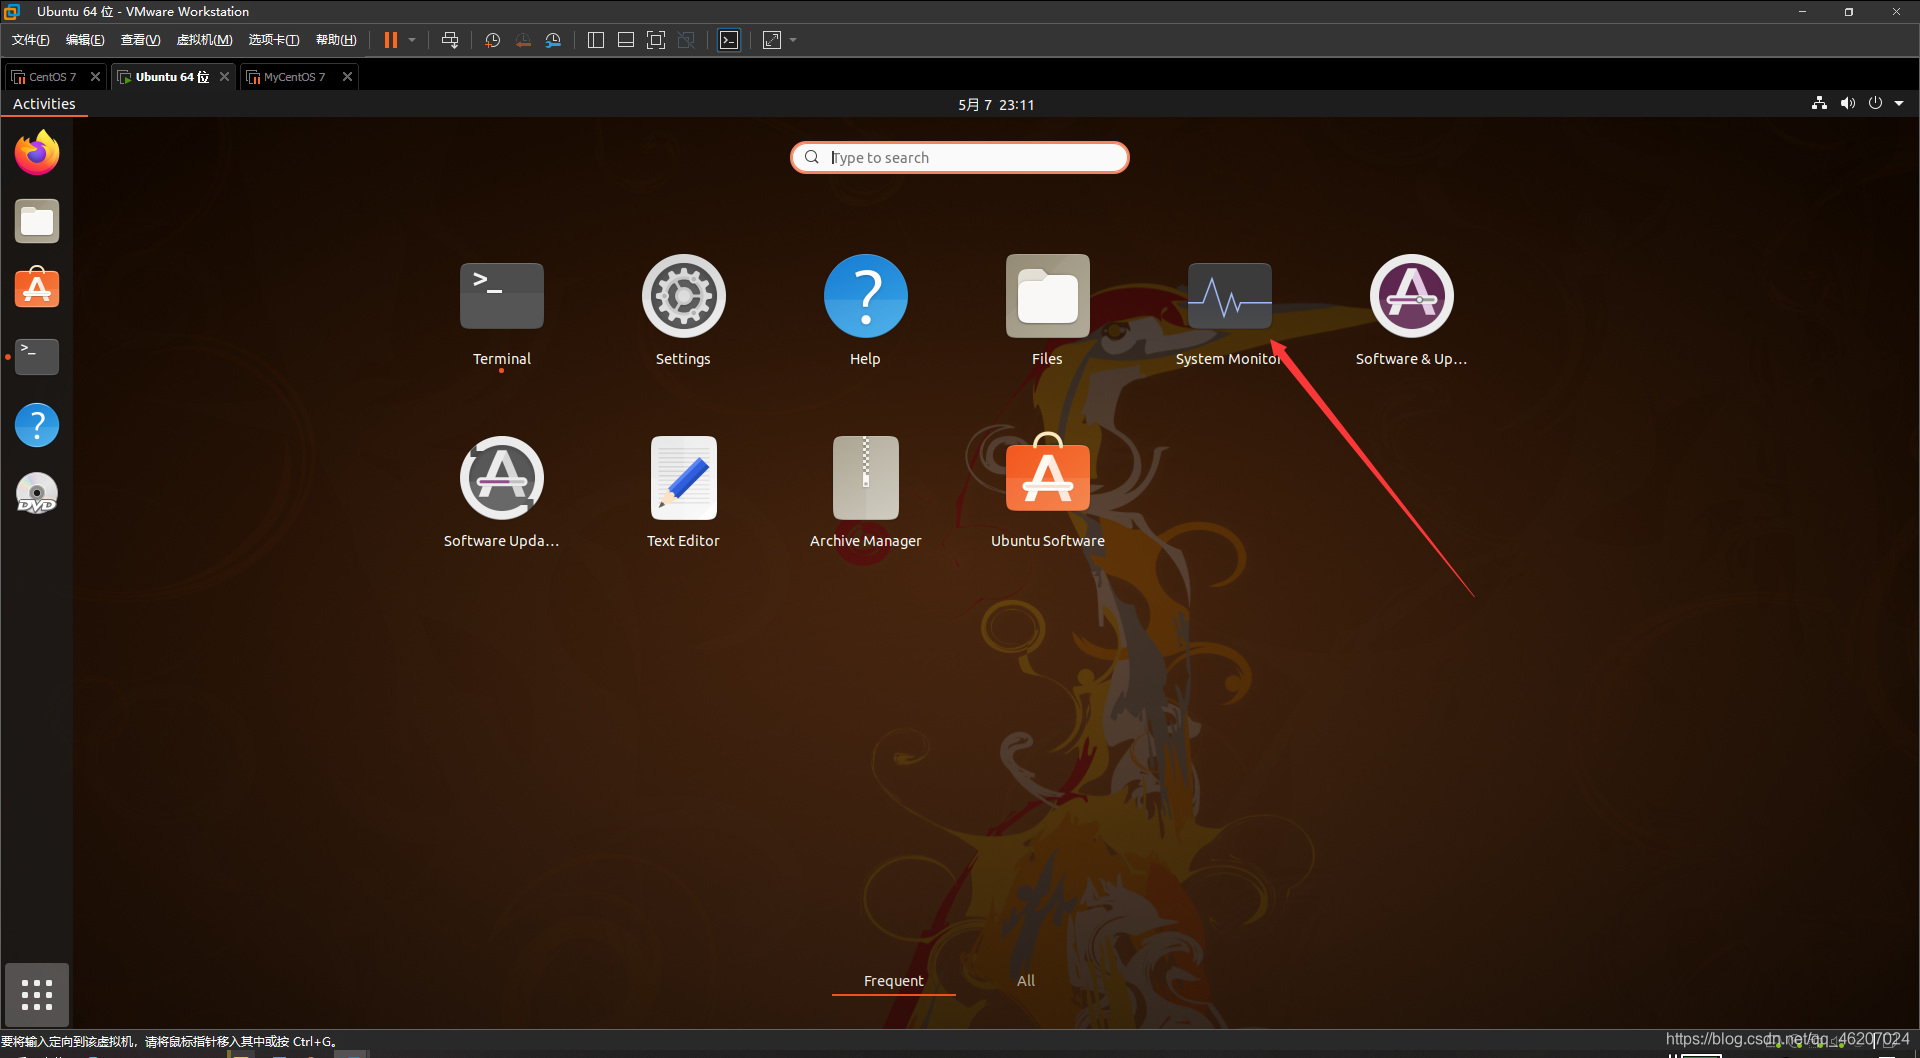Click the Type to search field
1920x1058 pixels.
958,157
